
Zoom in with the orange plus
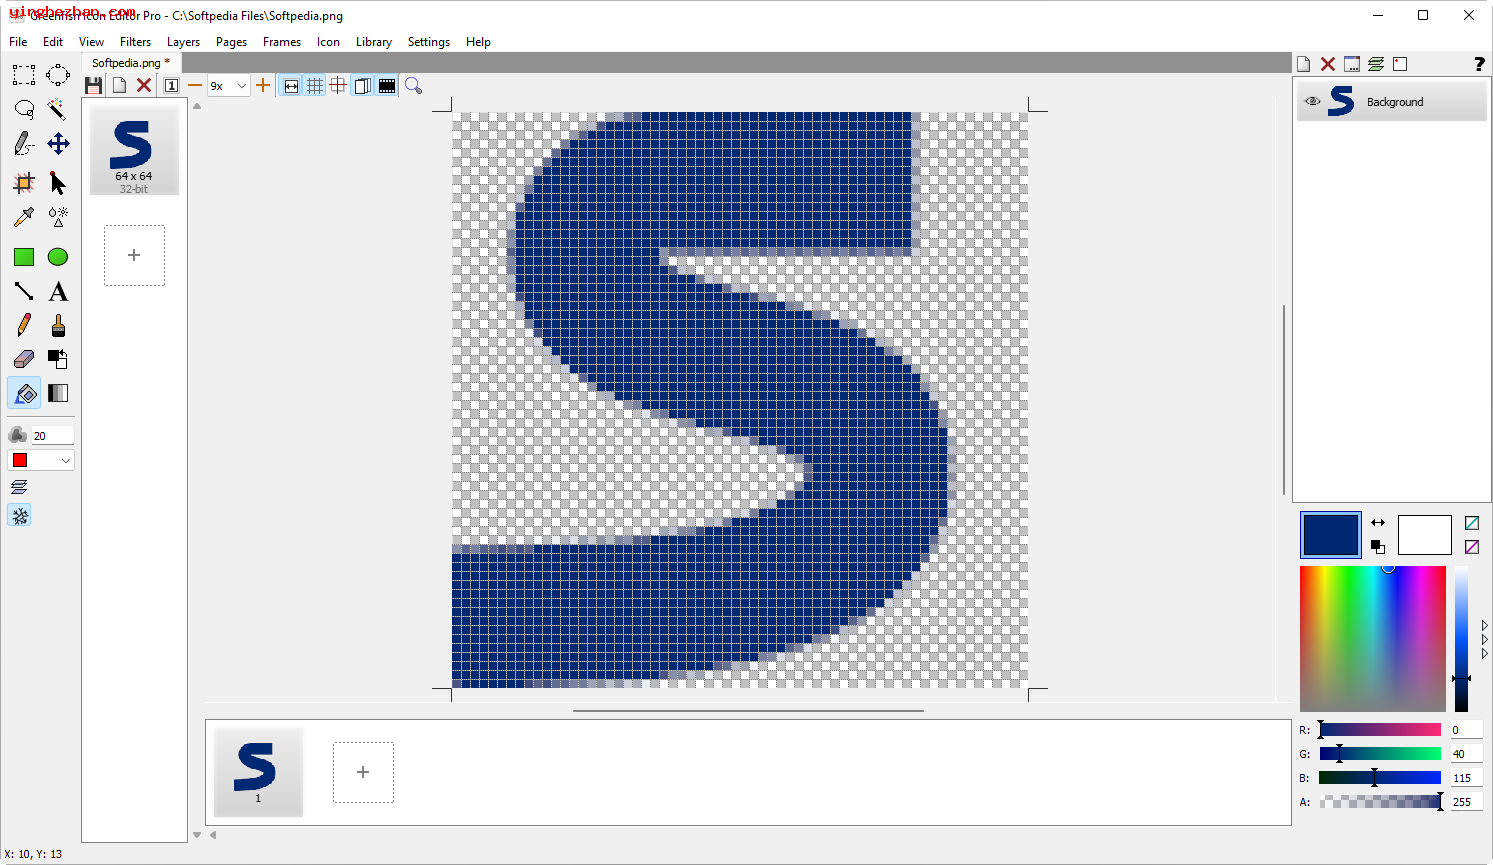pos(263,86)
